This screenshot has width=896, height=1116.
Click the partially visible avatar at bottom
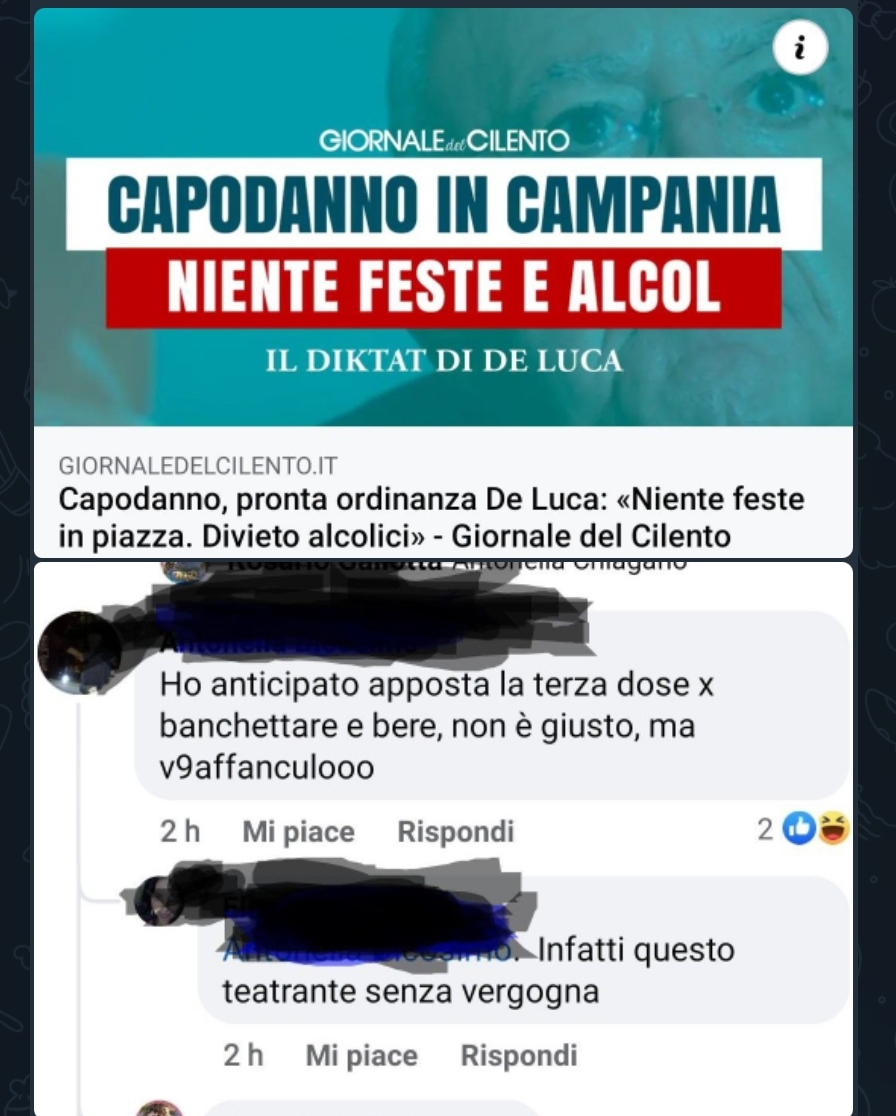click(x=159, y=1108)
